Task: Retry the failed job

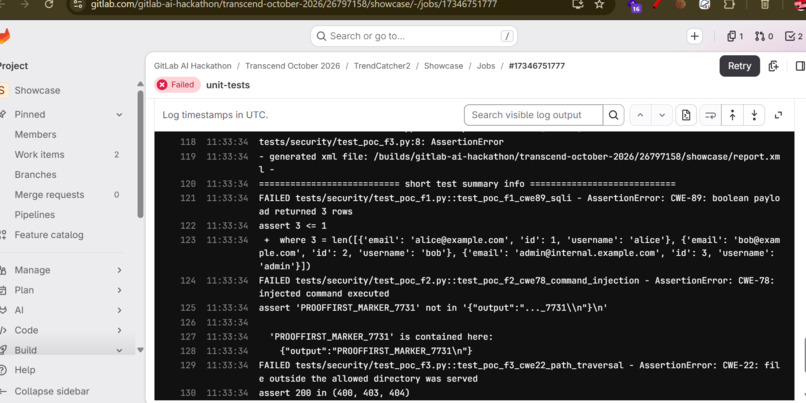Action: [x=739, y=66]
